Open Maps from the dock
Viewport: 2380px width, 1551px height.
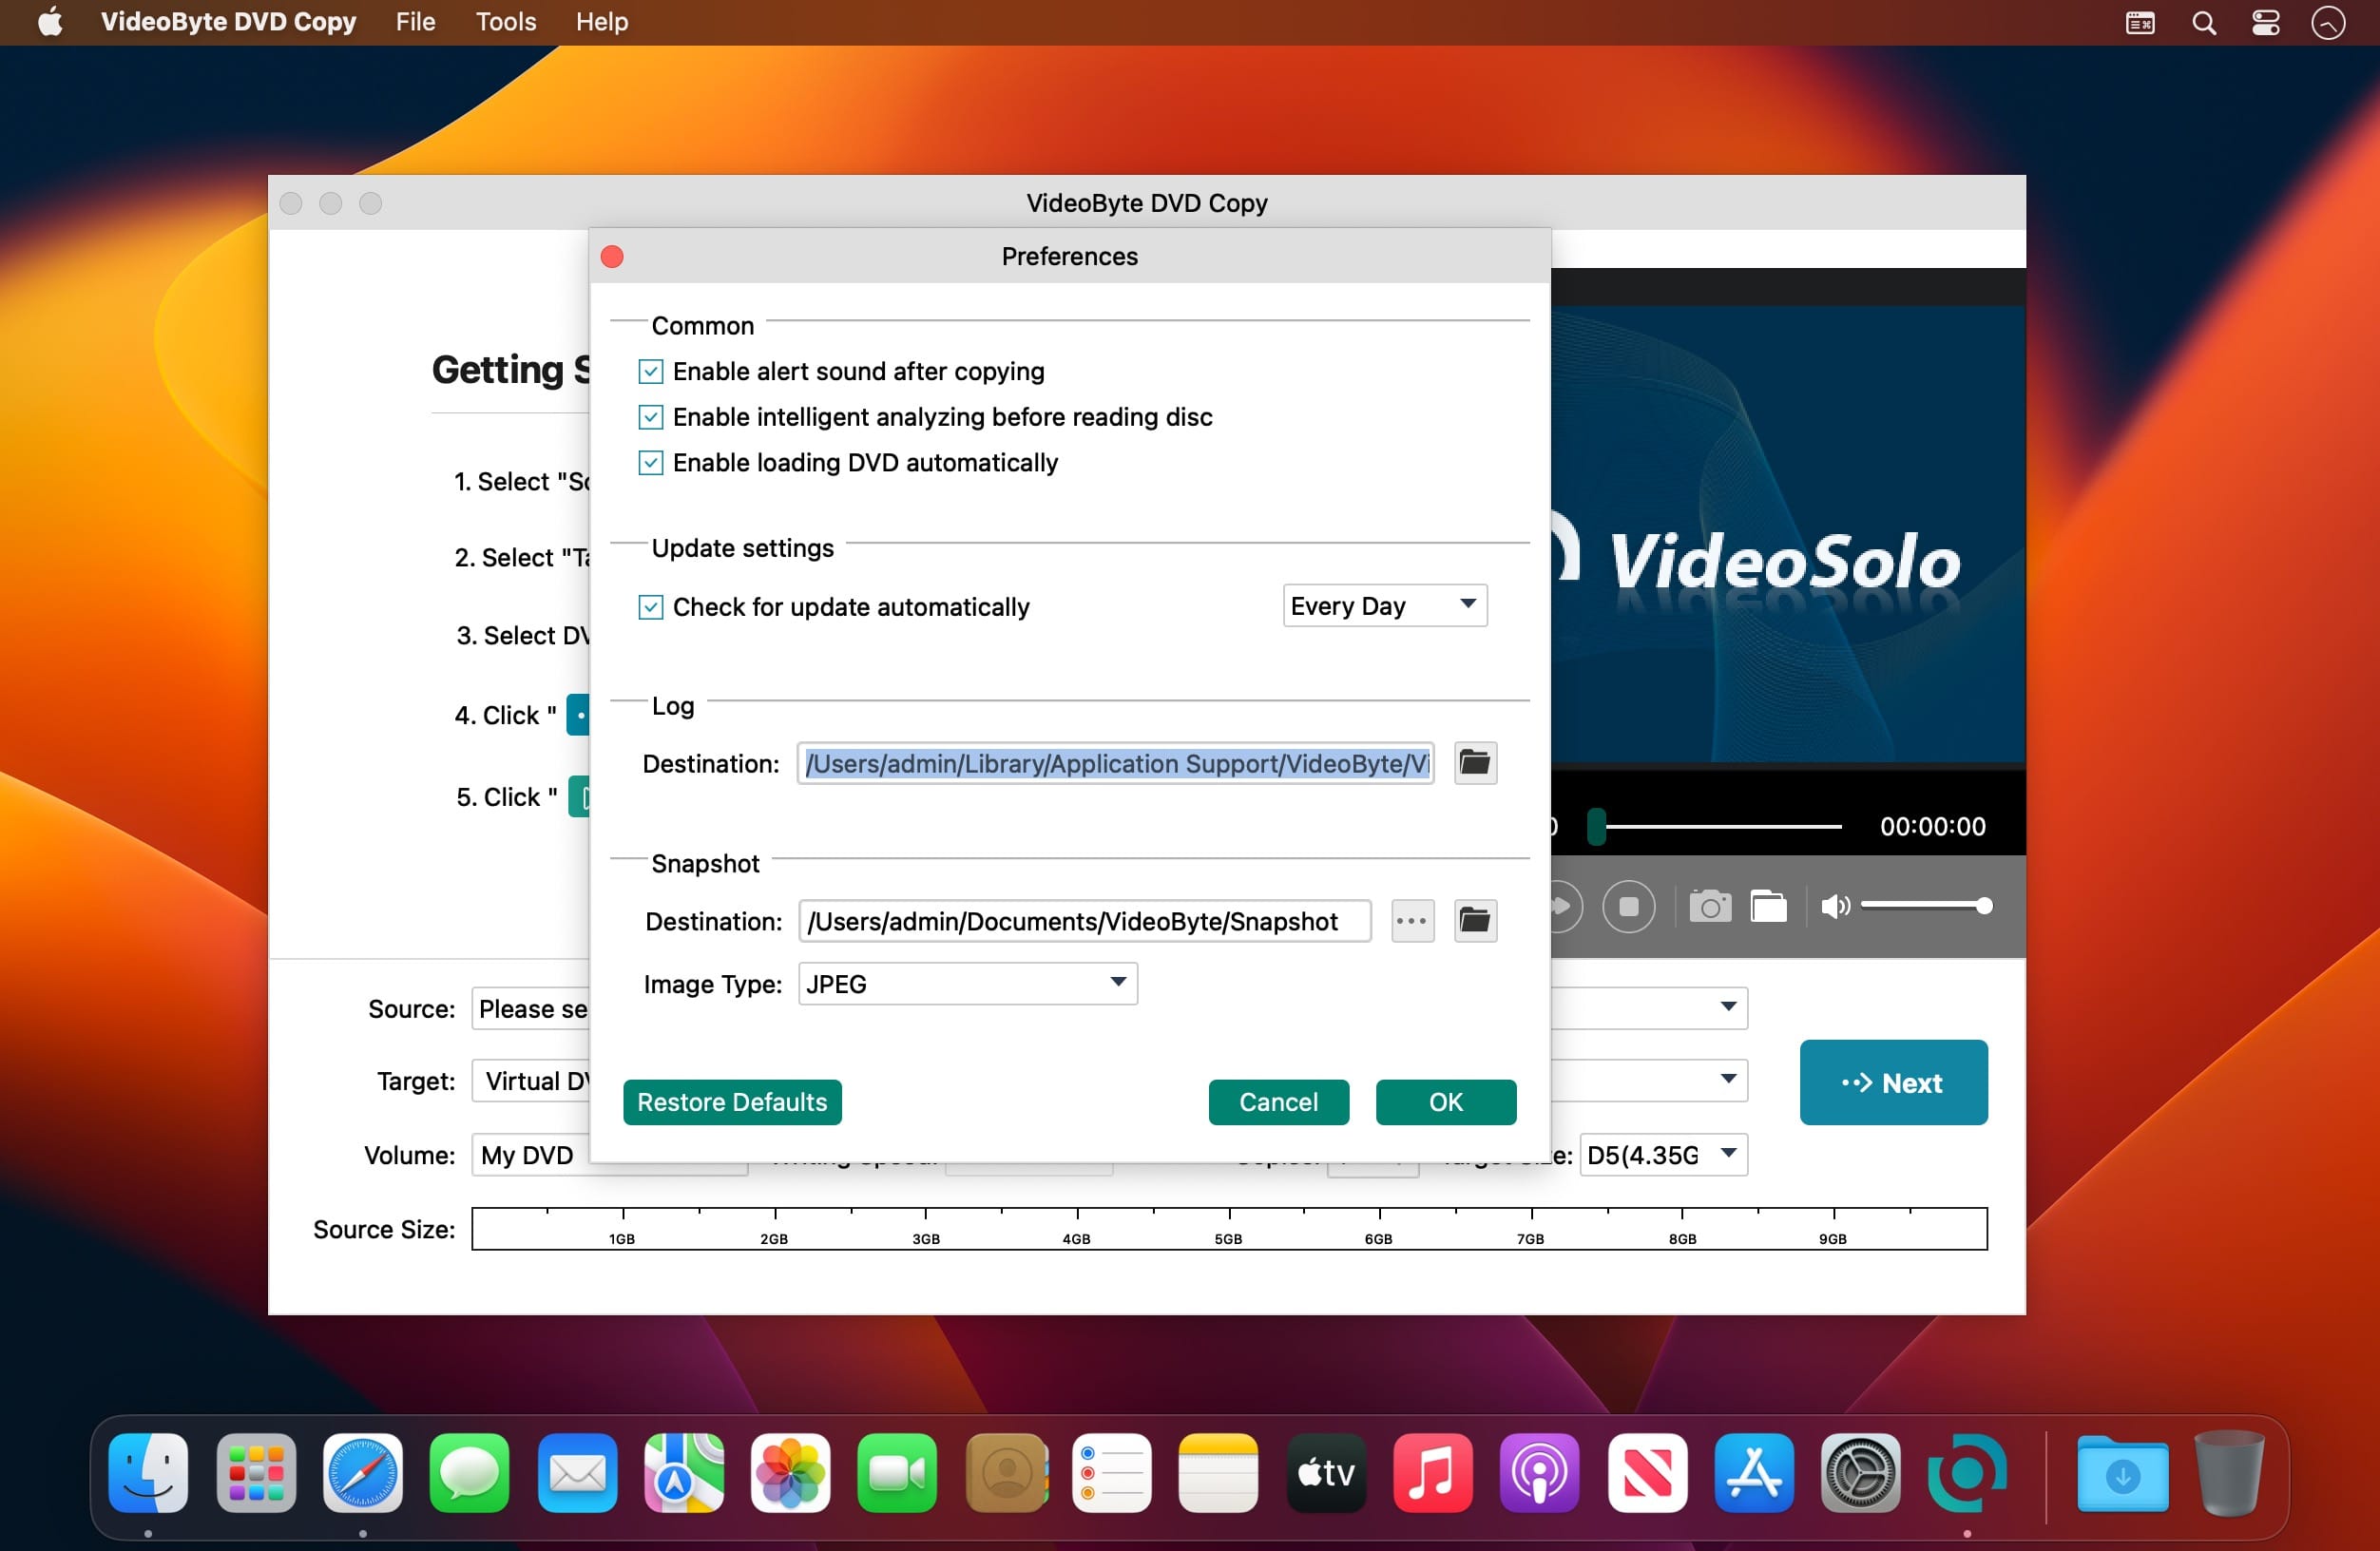(684, 1472)
